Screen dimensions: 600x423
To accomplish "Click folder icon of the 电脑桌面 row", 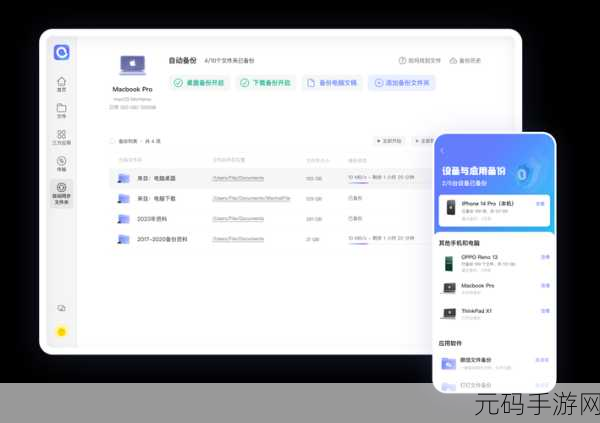I will [123, 178].
